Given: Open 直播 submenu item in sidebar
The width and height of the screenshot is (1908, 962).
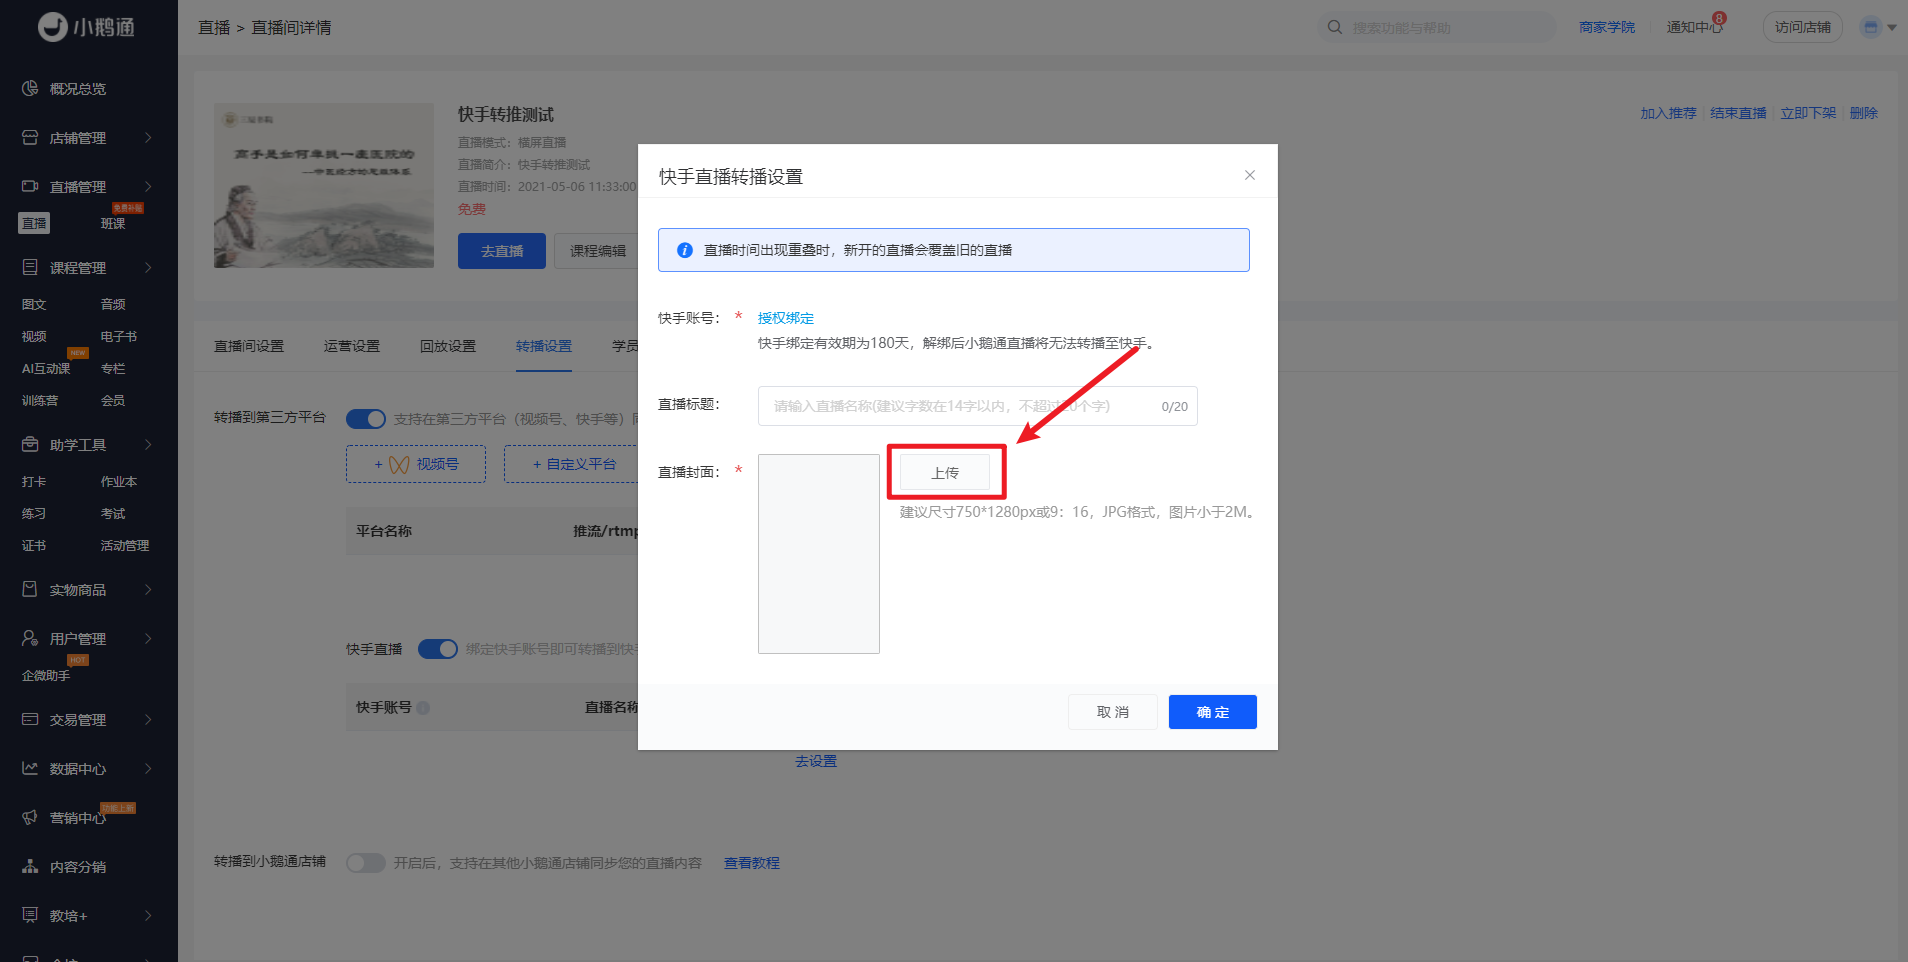Looking at the screenshot, I should coord(34,223).
